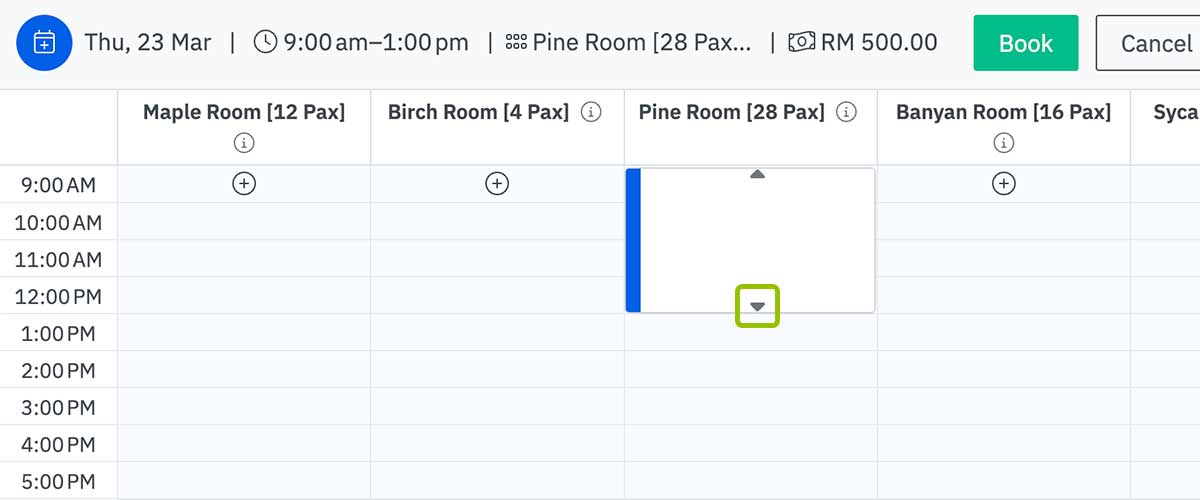Click the booking block's top up arrow
Viewport: 1200px width, 500px height.
pyautogui.click(x=757, y=175)
